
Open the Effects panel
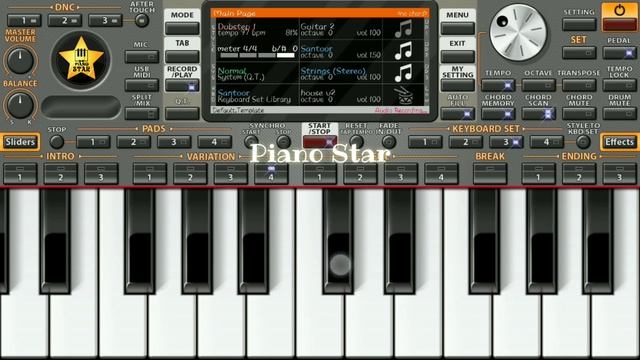click(x=619, y=142)
